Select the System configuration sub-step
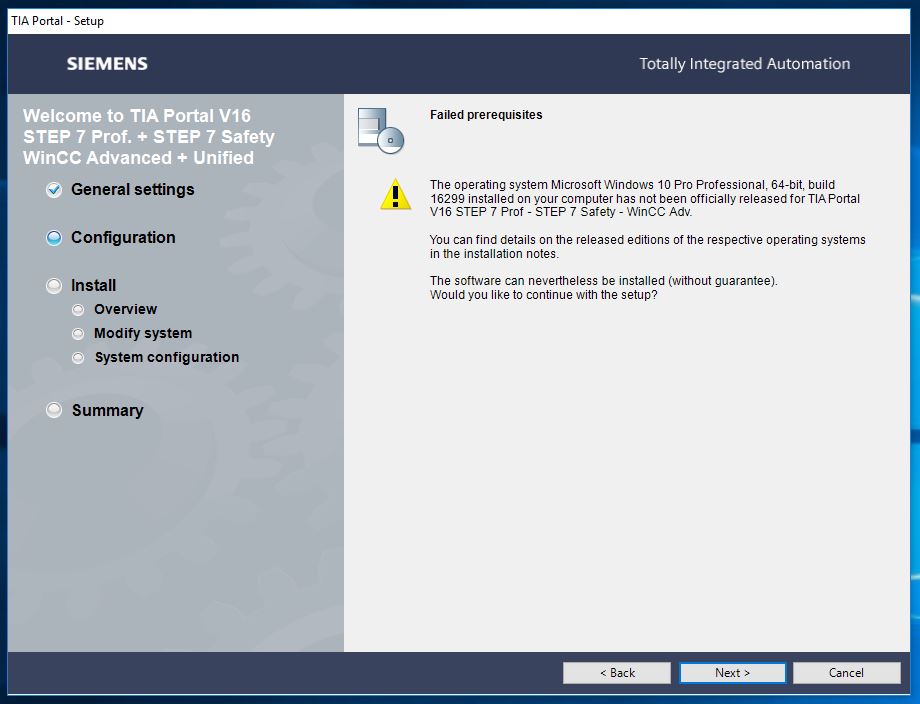Viewport: 920px width, 704px height. tap(166, 358)
